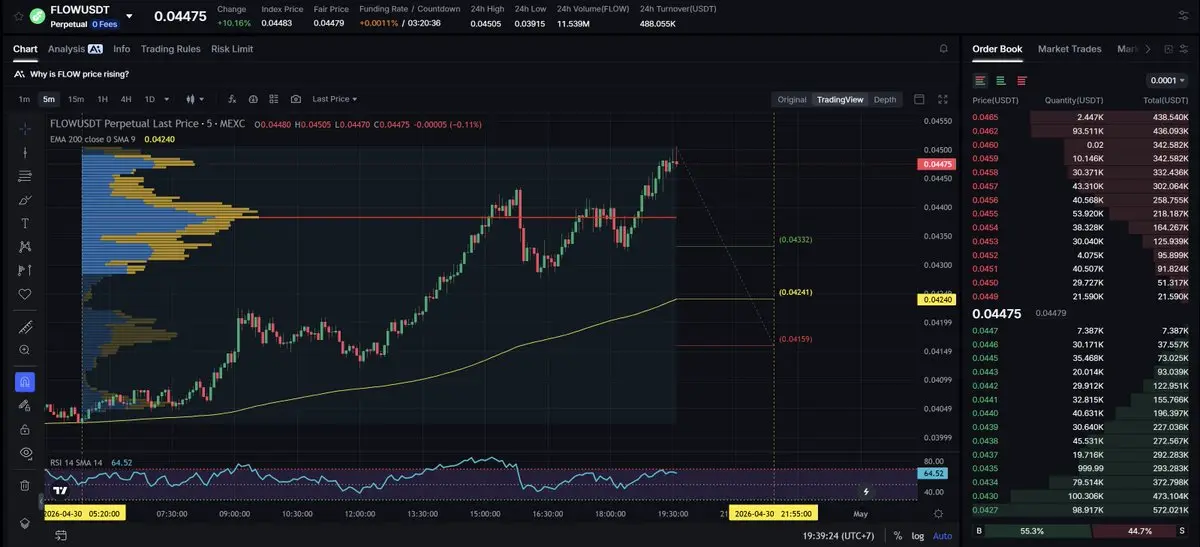Open price alert bell icon
Viewport: 1200px width, 547px height.
click(943, 49)
